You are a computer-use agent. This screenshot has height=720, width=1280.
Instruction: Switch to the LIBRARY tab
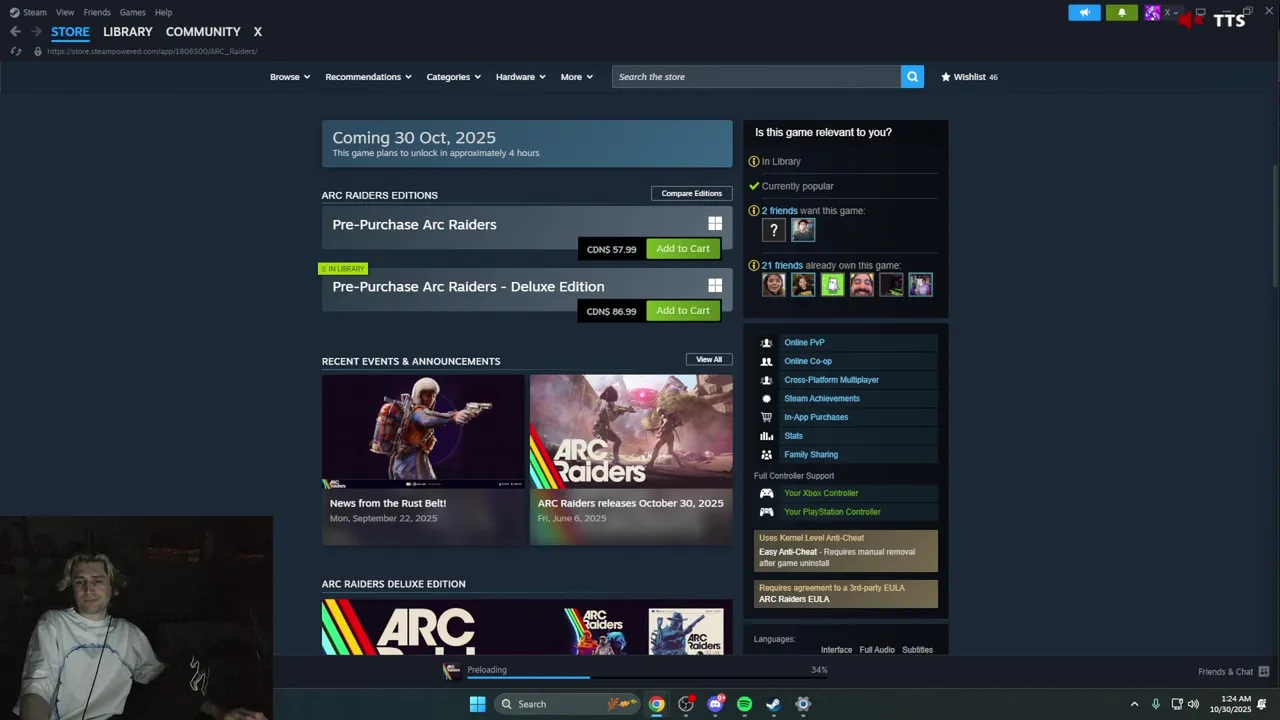point(128,32)
